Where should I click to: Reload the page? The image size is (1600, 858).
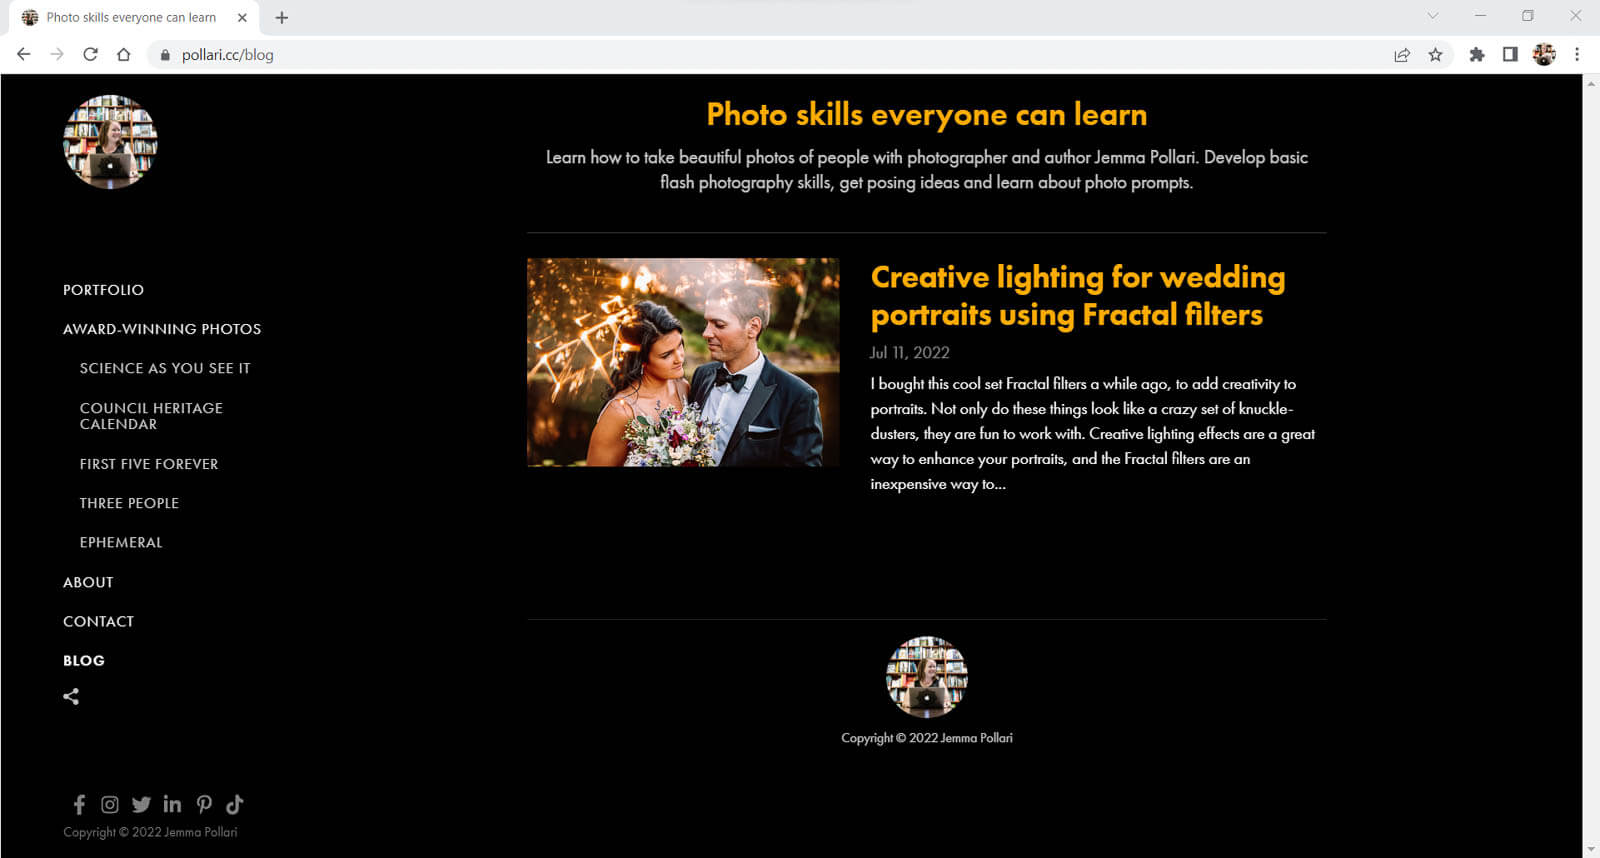[x=90, y=55]
